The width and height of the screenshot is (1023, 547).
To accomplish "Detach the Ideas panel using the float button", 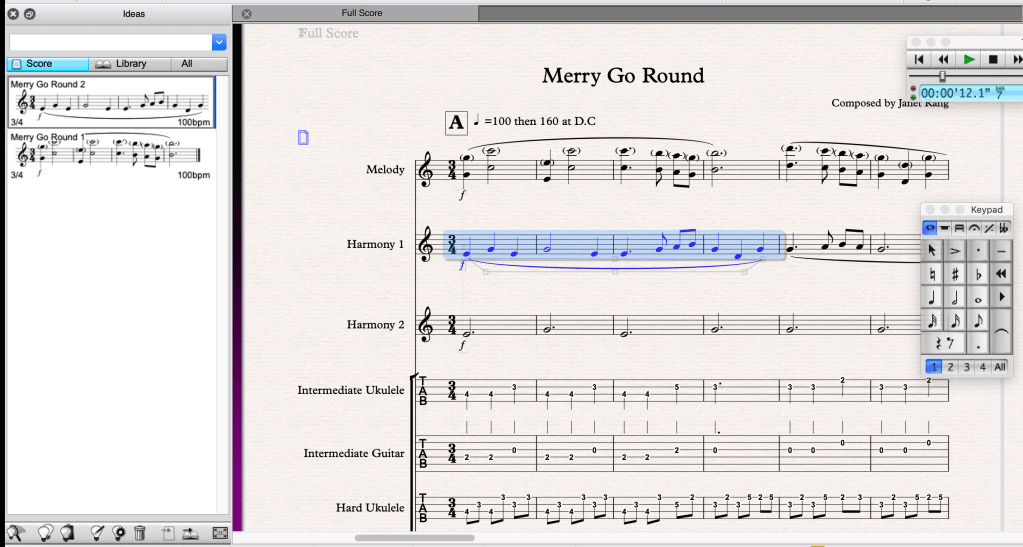I will (30, 14).
